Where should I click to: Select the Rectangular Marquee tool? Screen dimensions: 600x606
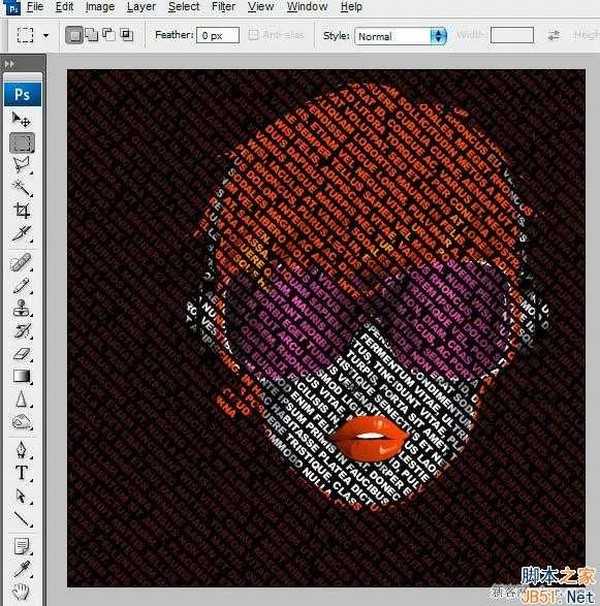click(x=21, y=142)
